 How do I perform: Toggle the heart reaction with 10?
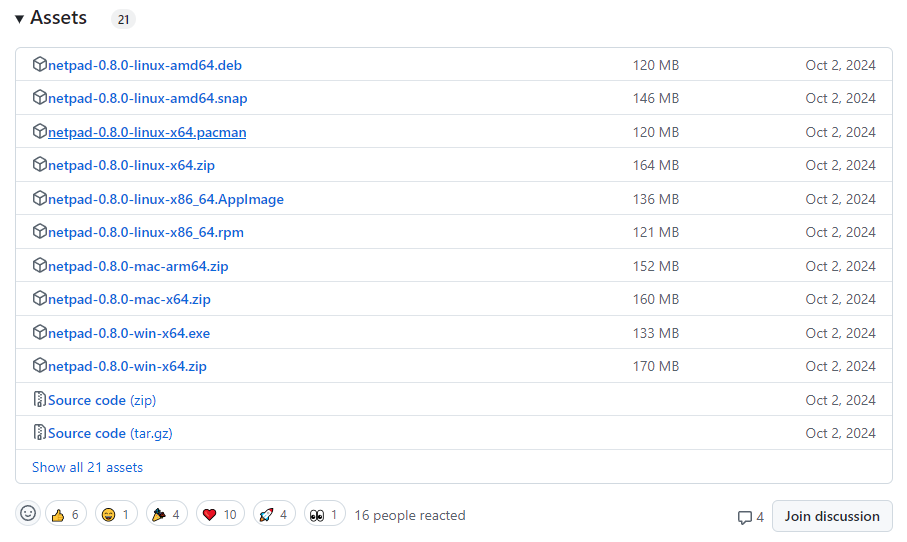coord(220,514)
